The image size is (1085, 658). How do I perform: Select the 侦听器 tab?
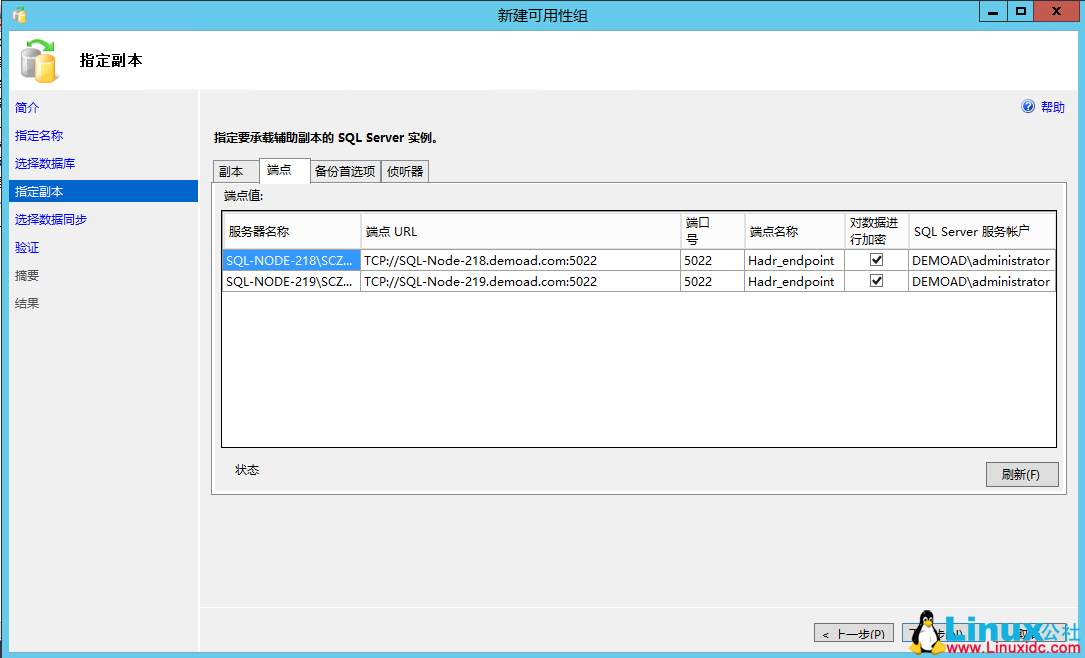pyautogui.click(x=404, y=170)
